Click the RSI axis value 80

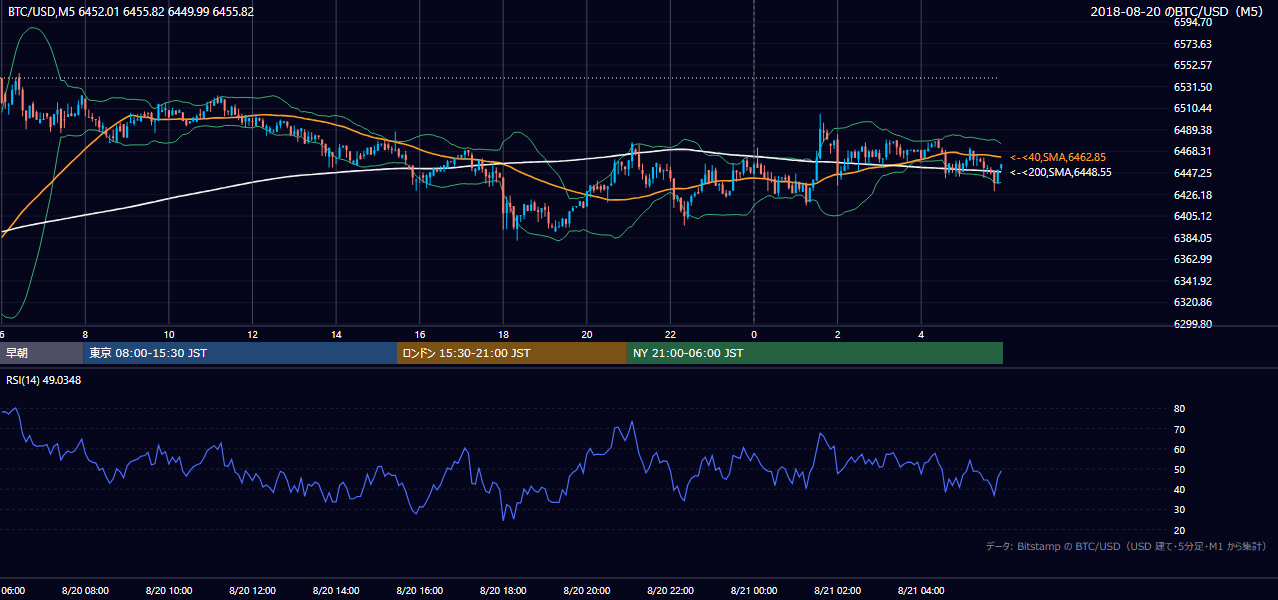pos(1179,409)
